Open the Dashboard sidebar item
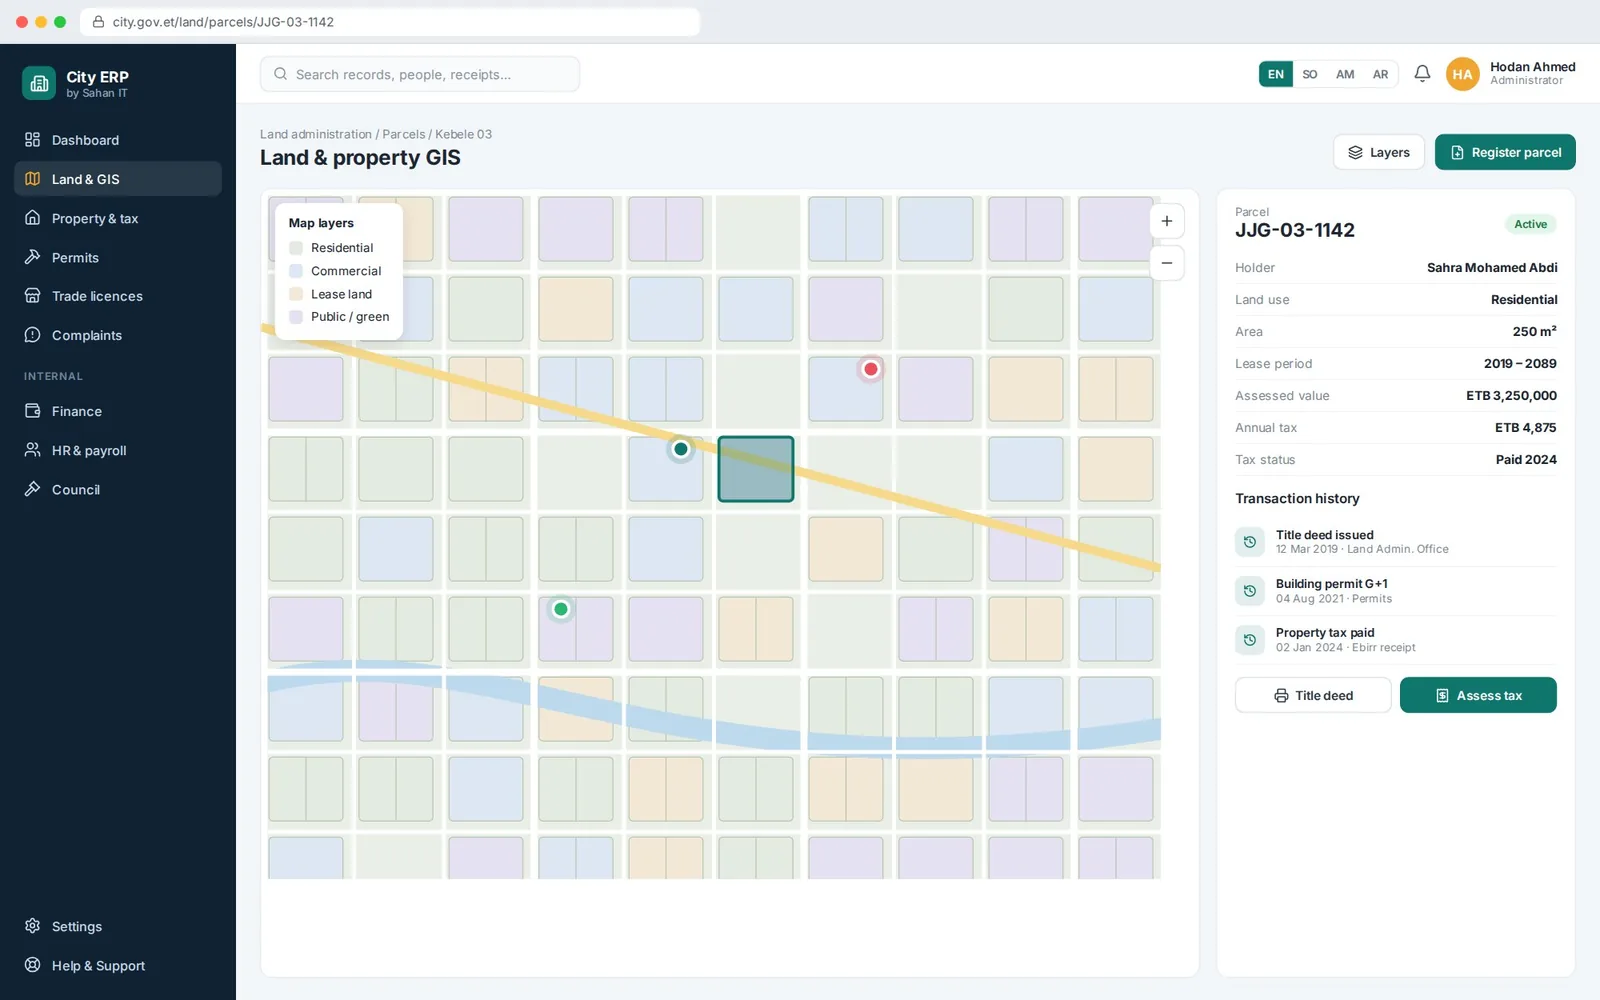This screenshot has height=1000, width=1600. pyautogui.click(x=118, y=140)
